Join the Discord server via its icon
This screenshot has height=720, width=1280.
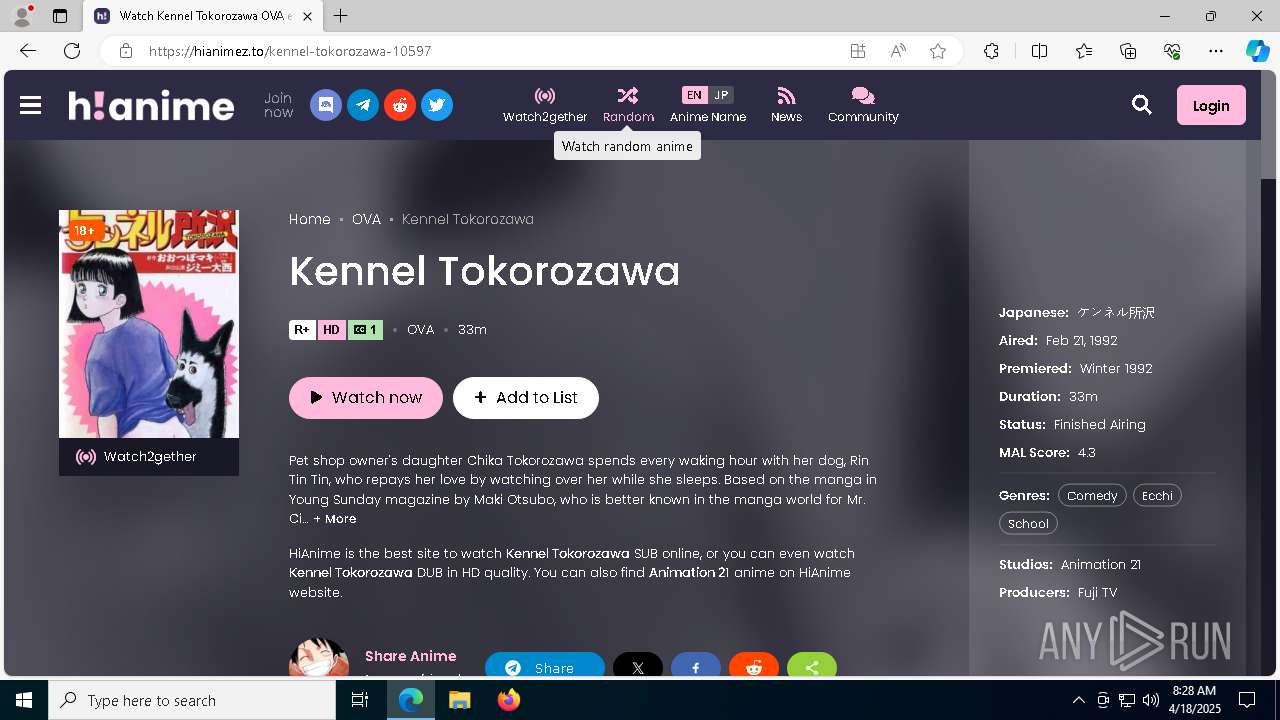(x=326, y=105)
